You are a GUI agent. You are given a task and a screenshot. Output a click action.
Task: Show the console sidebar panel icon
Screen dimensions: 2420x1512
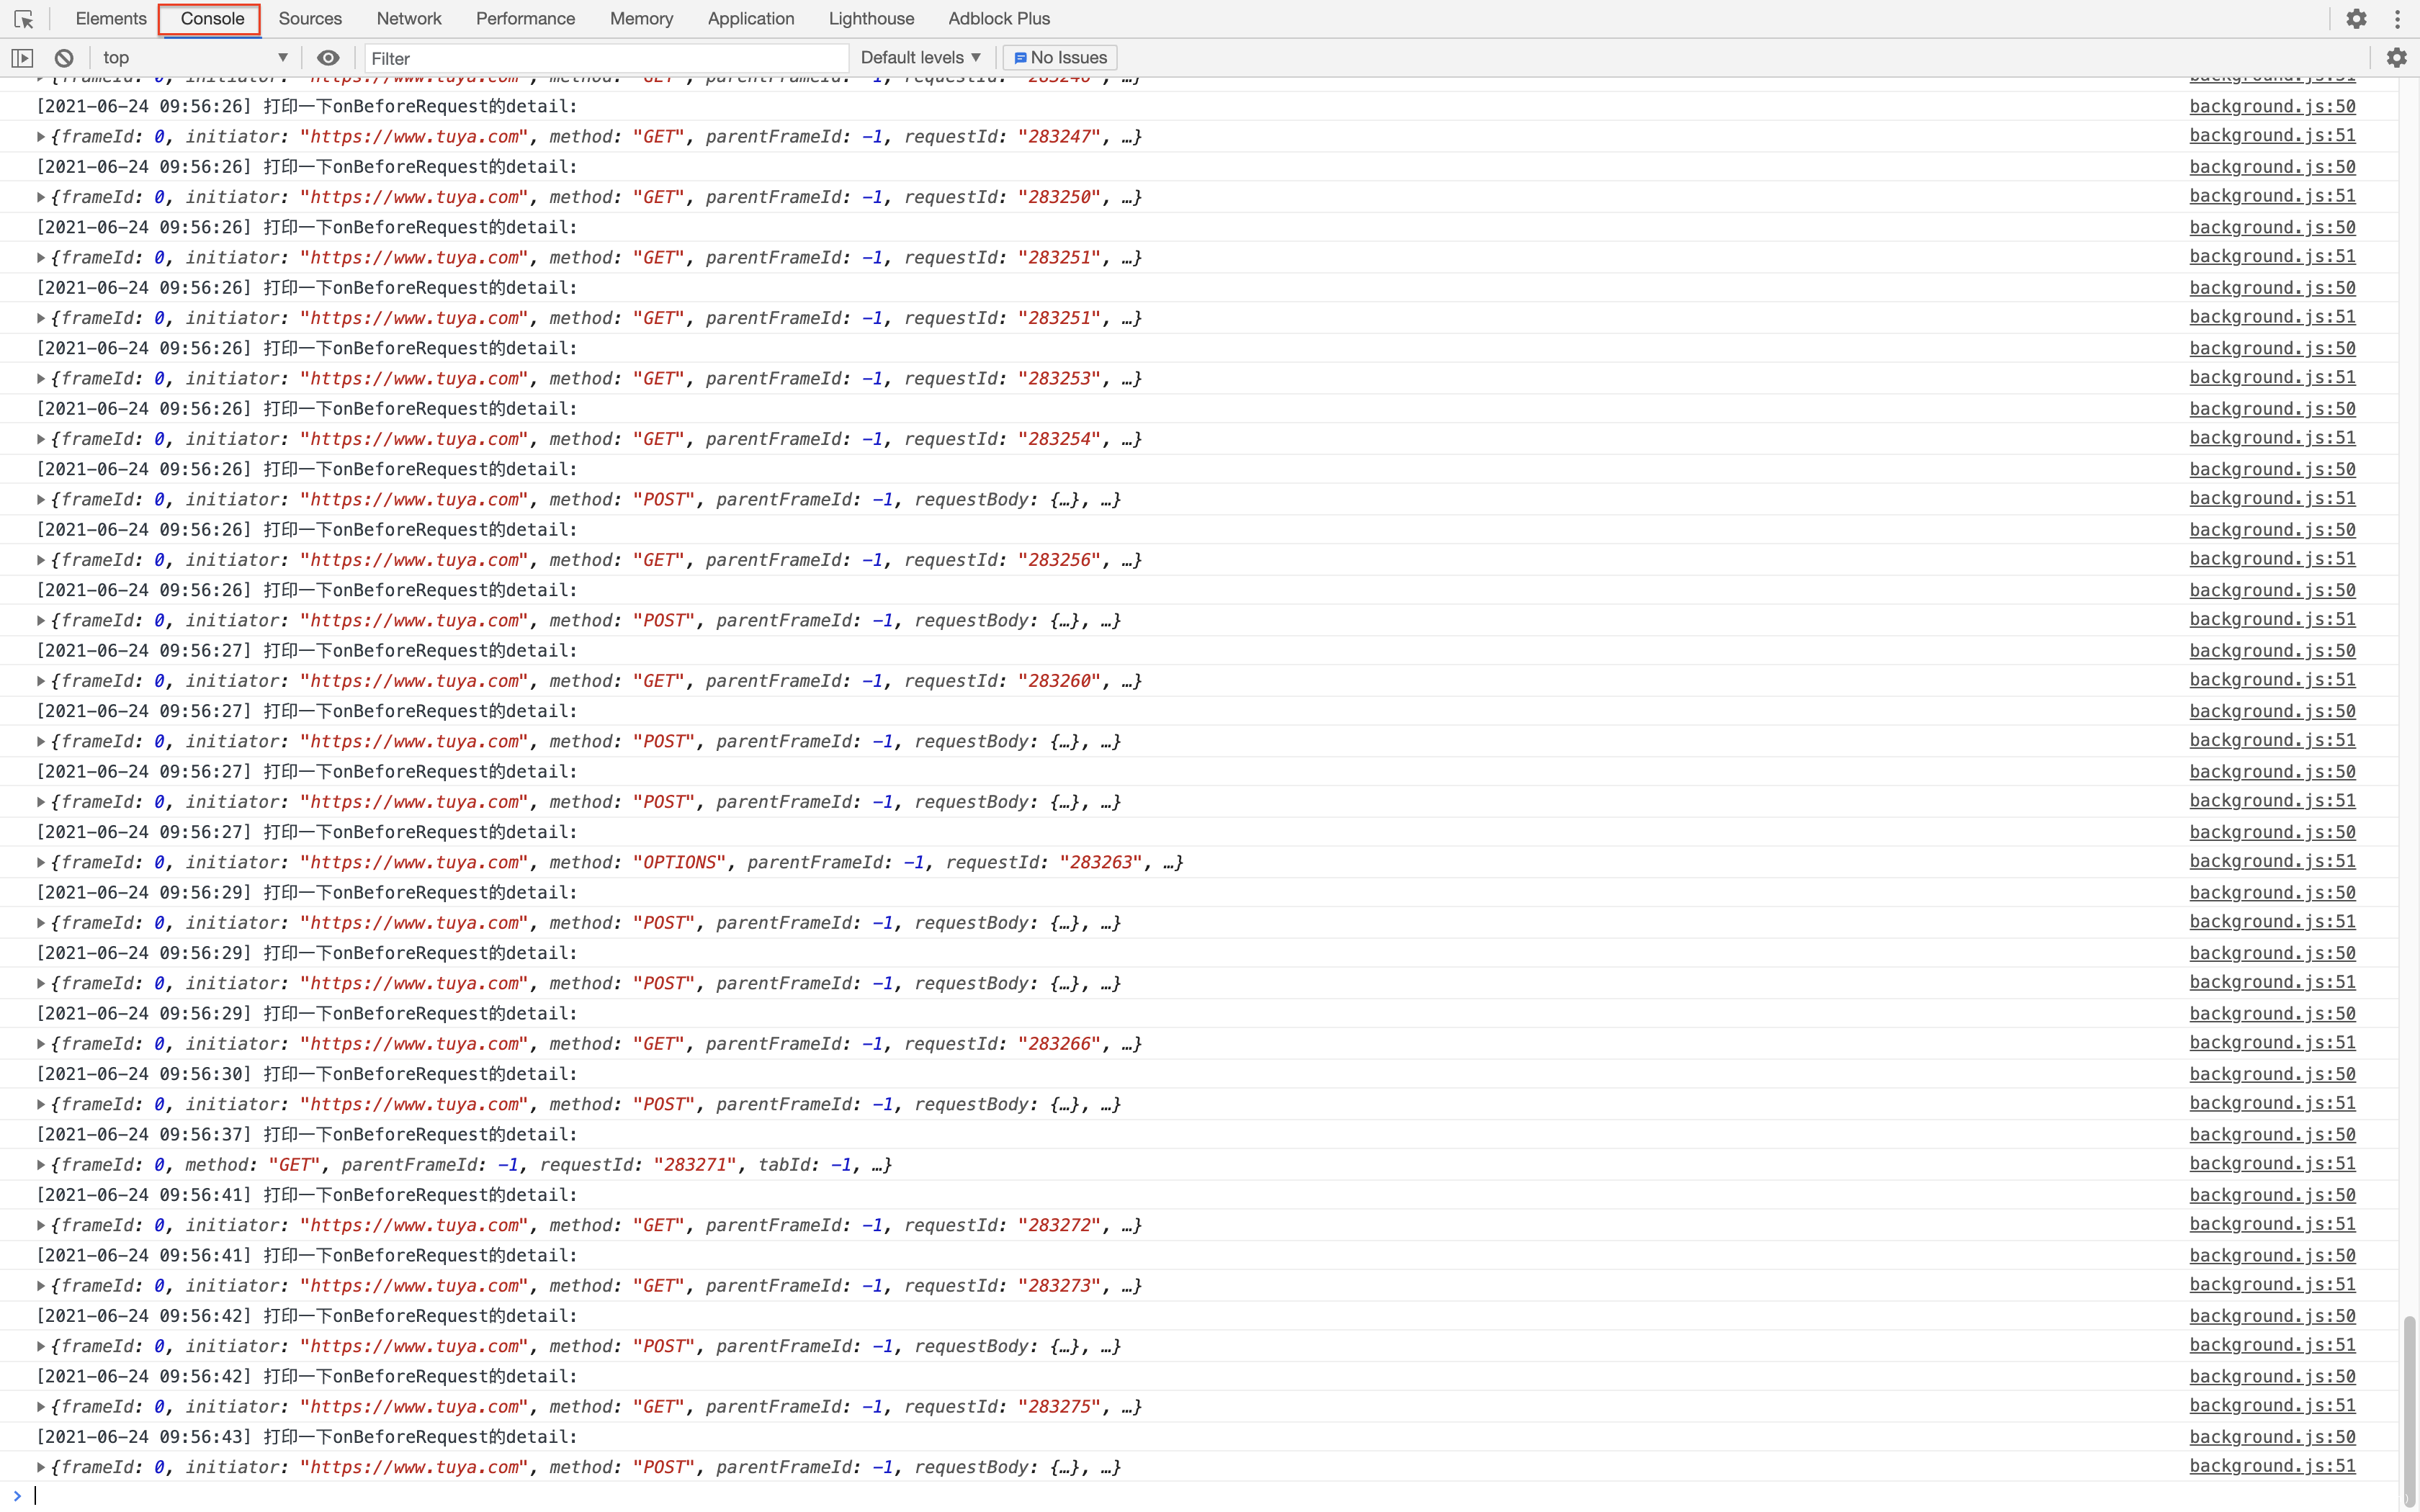pyautogui.click(x=22, y=58)
